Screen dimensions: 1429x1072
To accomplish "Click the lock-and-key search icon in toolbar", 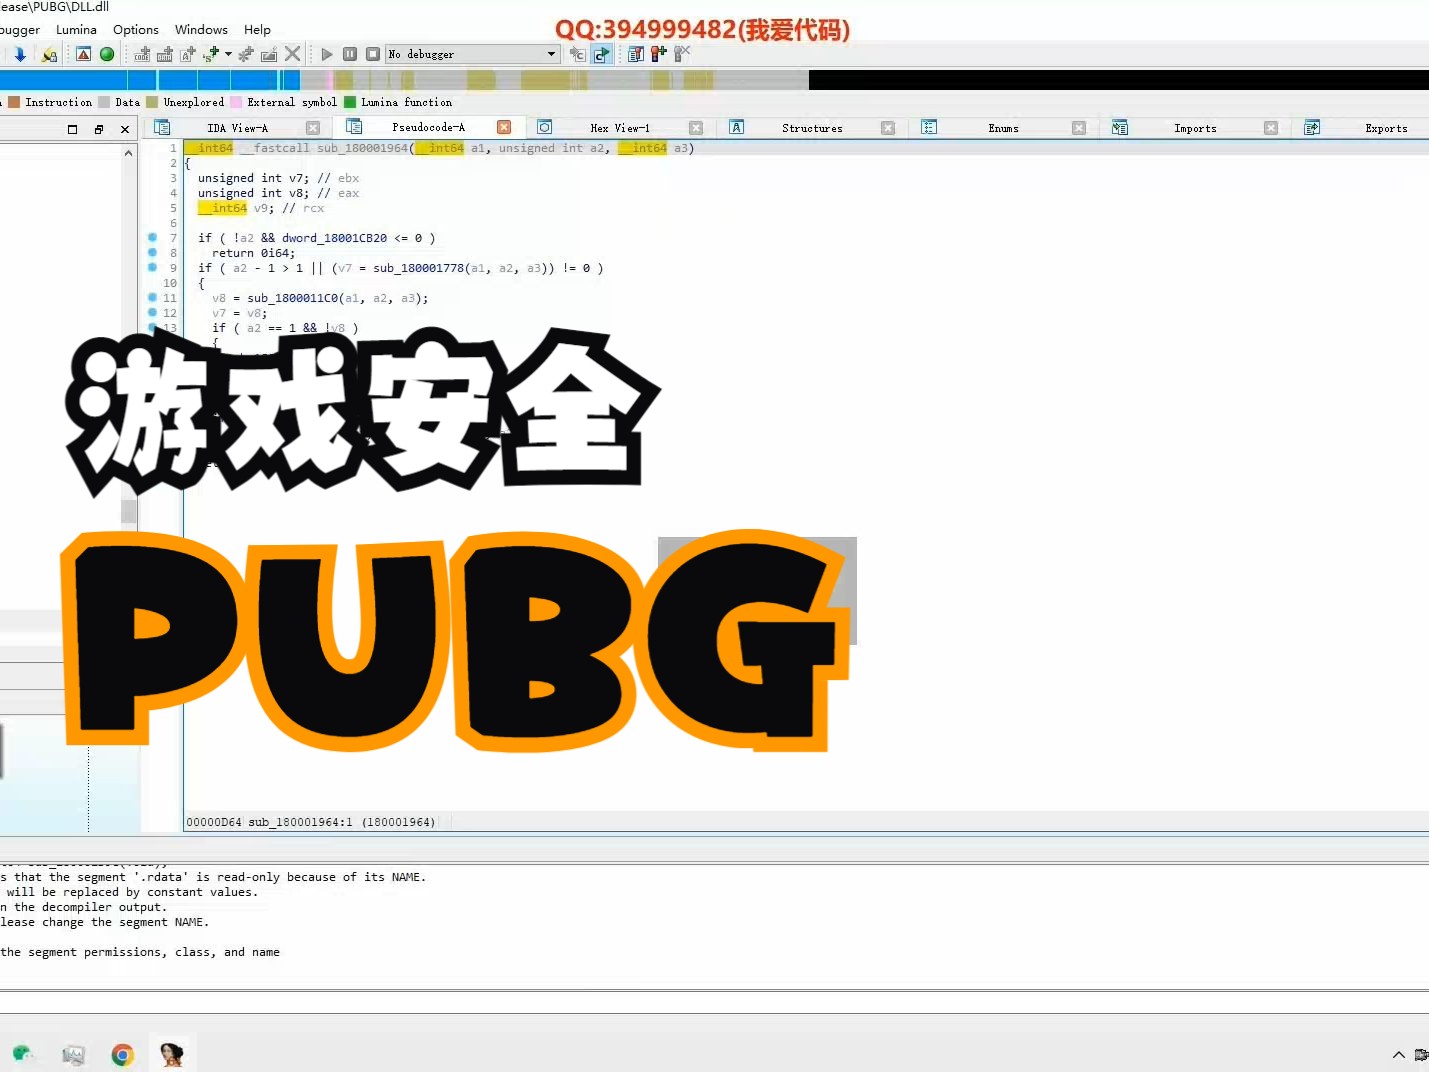I will [49, 54].
